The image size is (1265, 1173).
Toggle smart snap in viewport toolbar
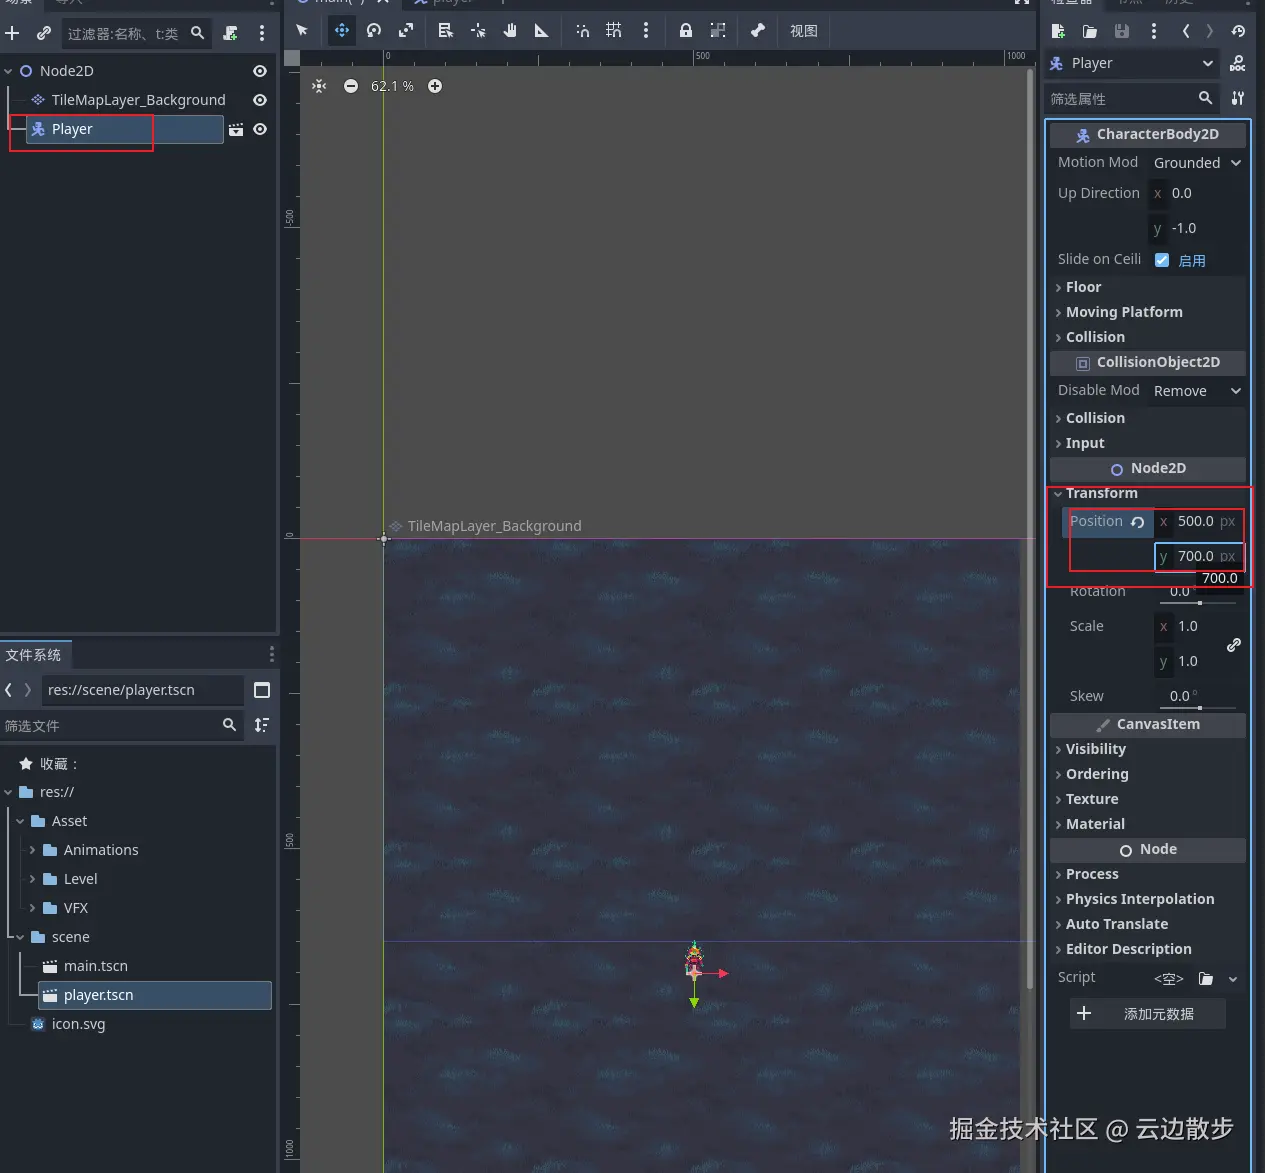point(582,30)
